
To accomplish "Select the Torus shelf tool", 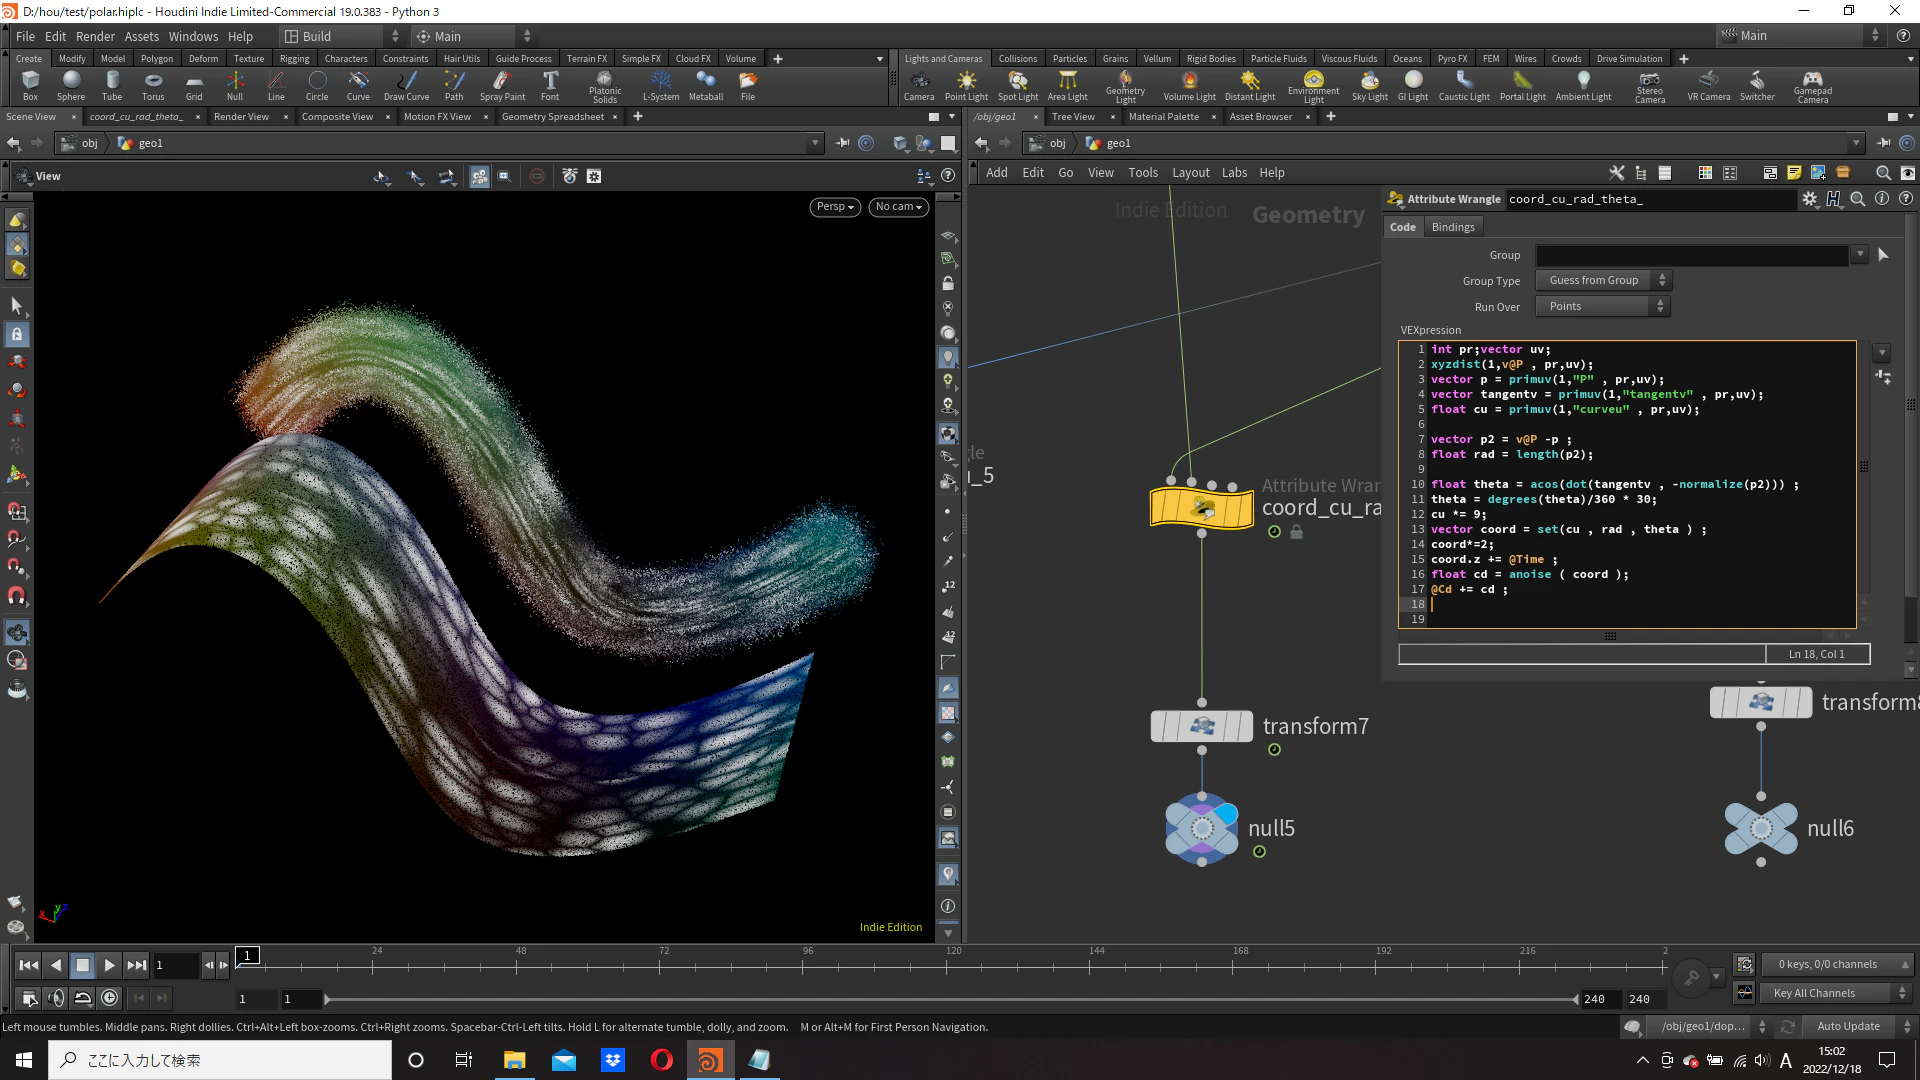I will [153, 86].
